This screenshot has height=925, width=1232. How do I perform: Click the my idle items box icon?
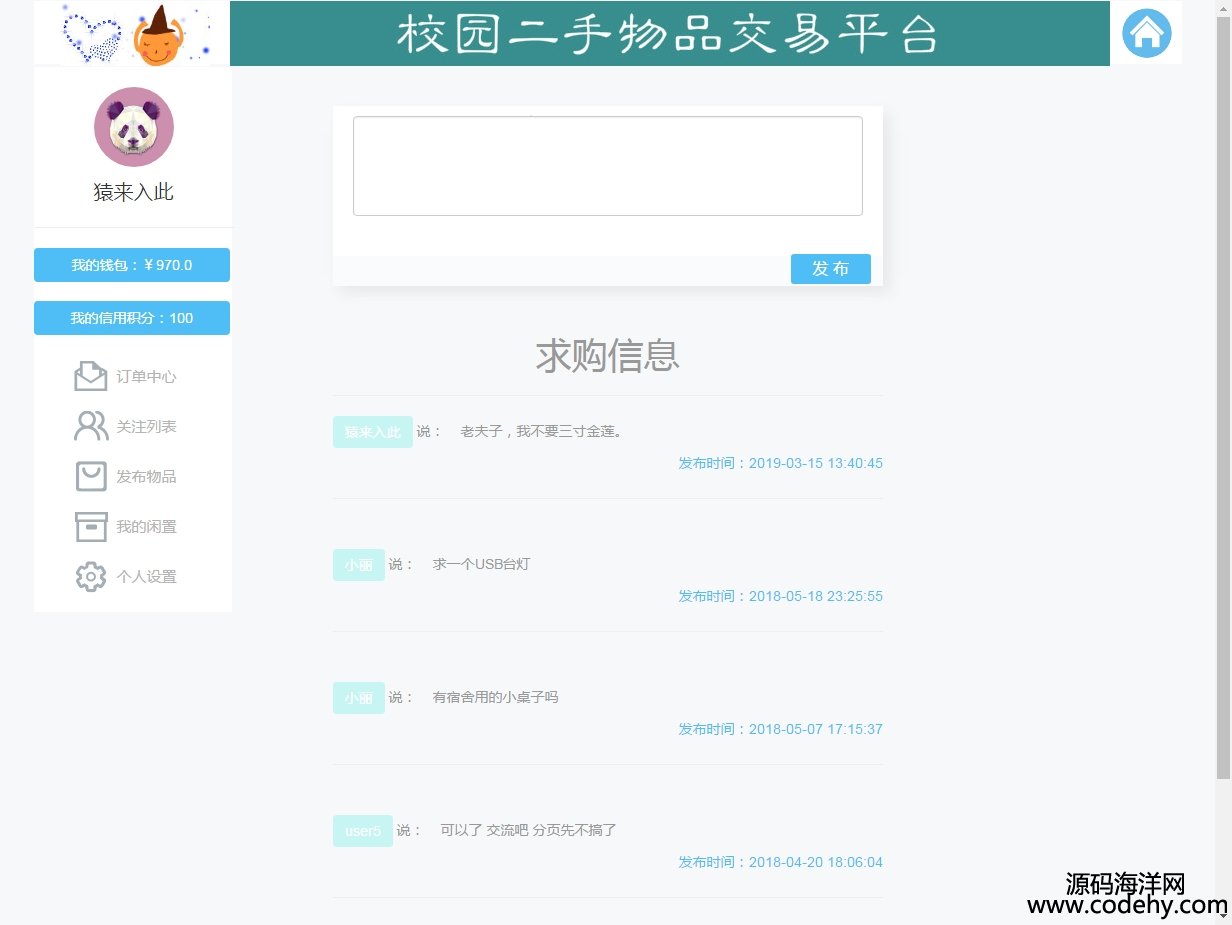(91, 526)
